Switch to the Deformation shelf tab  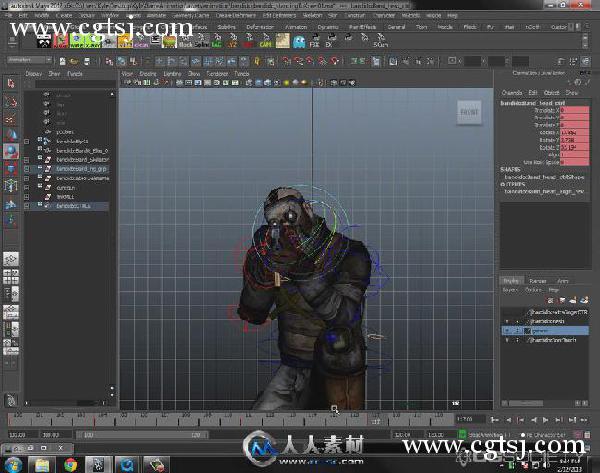[x=260, y=27]
